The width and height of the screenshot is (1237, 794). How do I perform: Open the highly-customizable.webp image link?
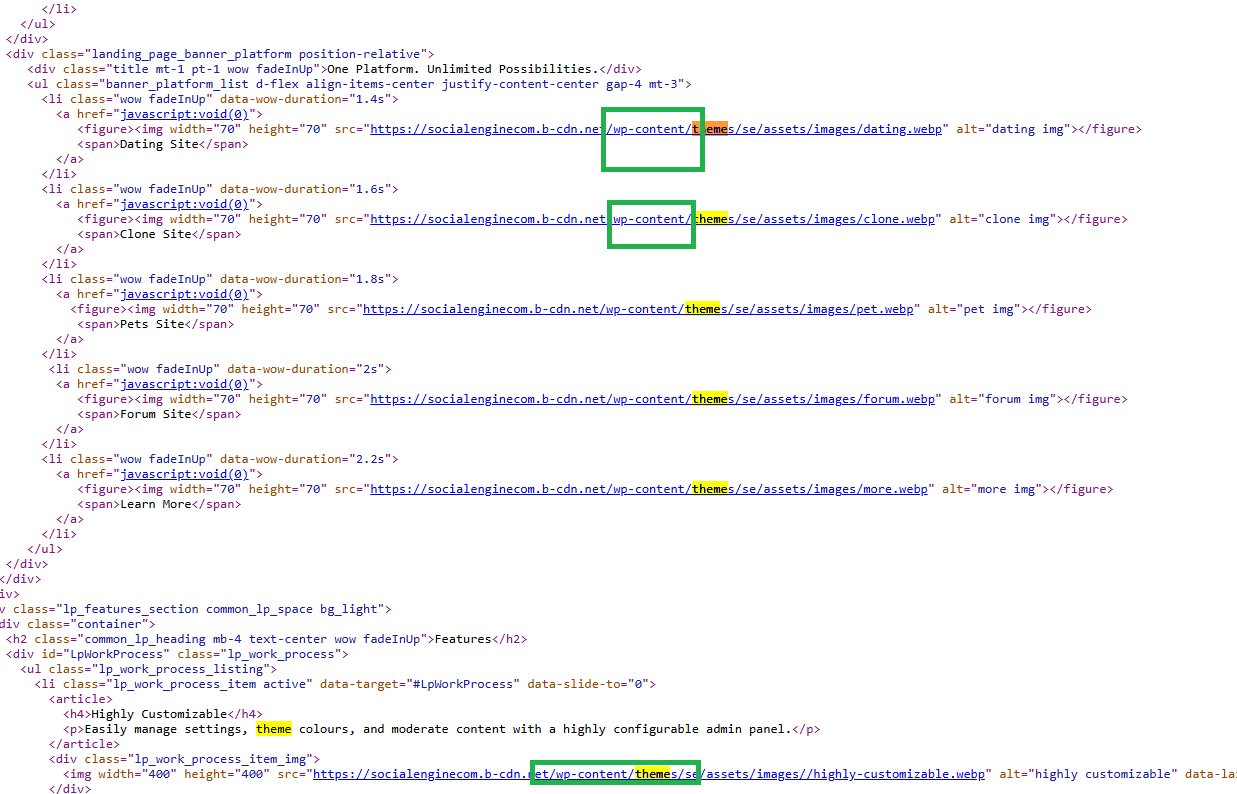click(x=651, y=774)
